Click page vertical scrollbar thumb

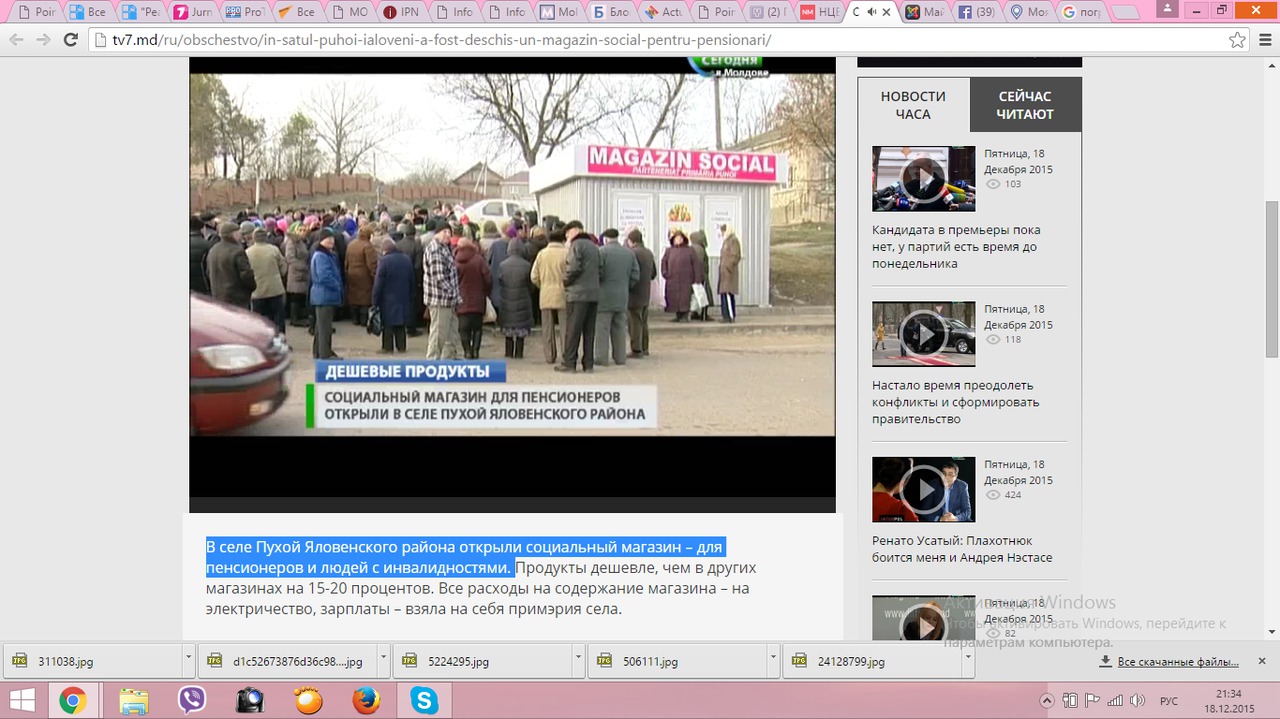coord(1272,278)
